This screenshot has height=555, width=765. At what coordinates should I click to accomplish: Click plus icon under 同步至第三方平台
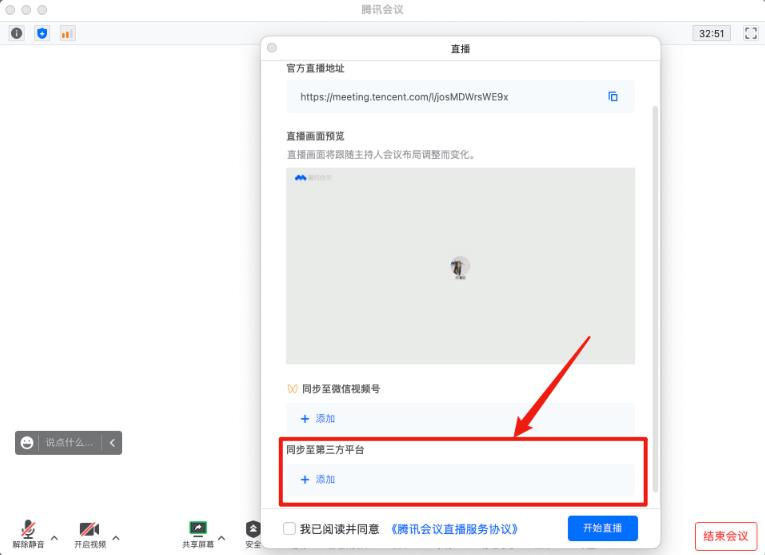click(305, 479)
